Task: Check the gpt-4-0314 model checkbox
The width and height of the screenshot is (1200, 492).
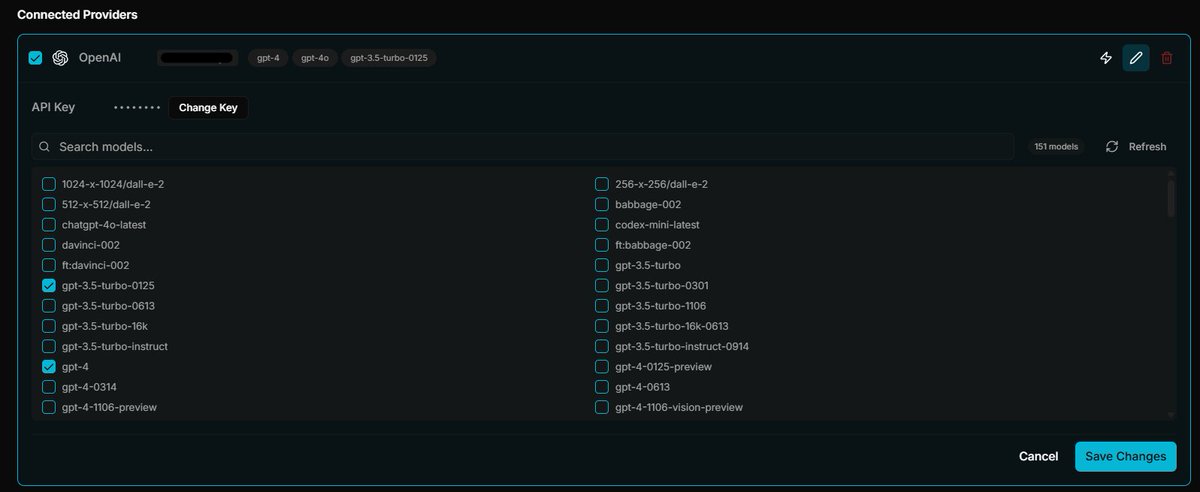Action: (48, 387)
